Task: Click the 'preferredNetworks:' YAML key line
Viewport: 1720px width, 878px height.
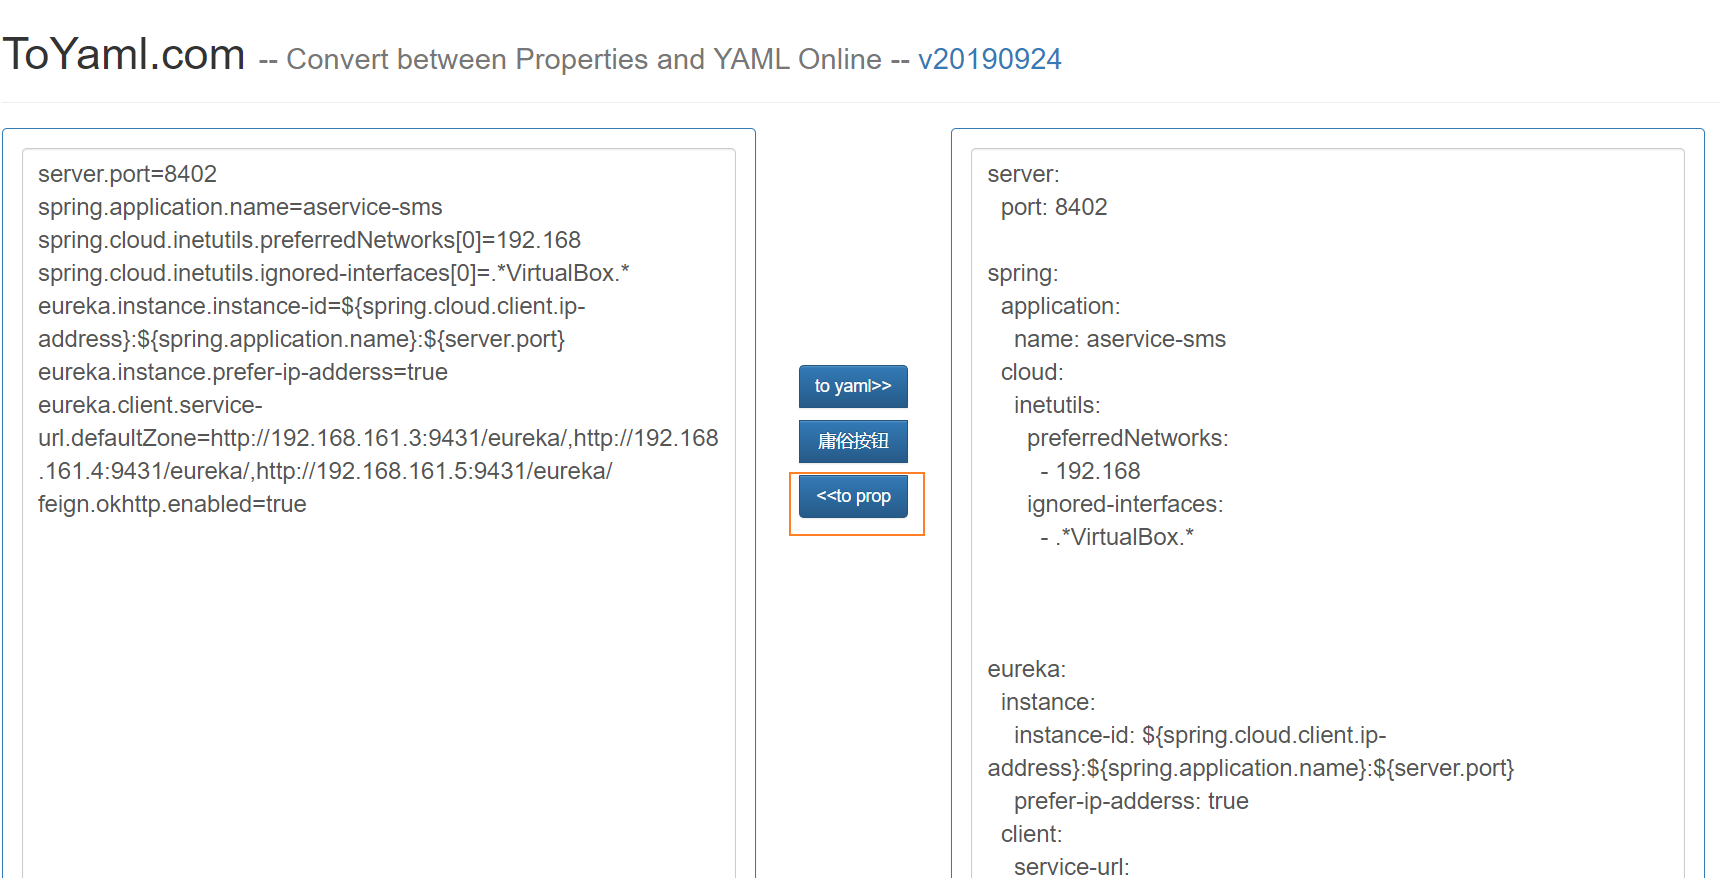Action: pyautogui.click(x=1127, y=438)
